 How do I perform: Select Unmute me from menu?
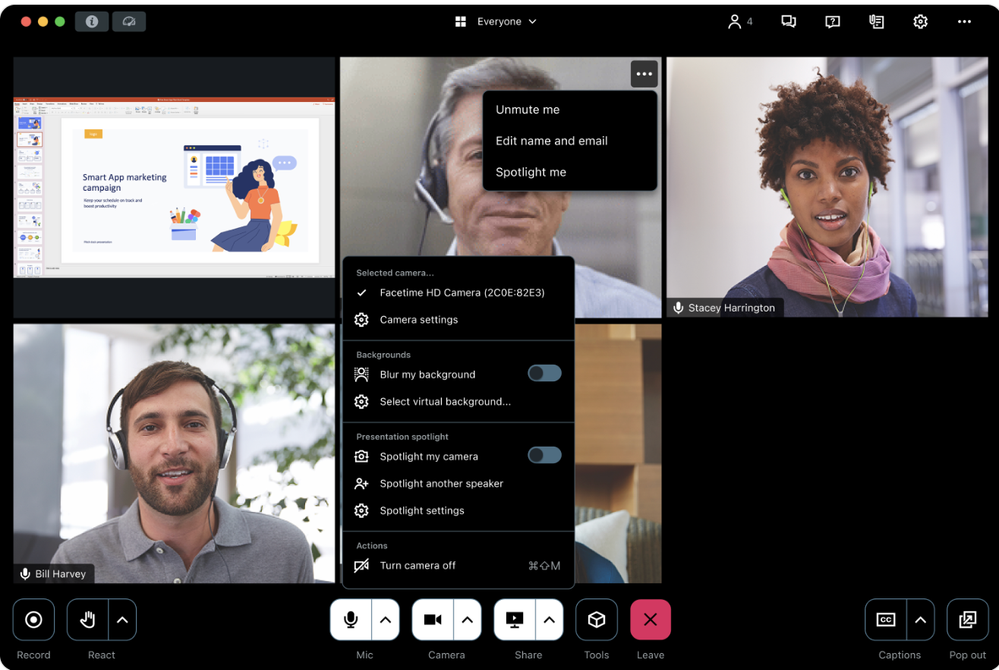[528, 109]
